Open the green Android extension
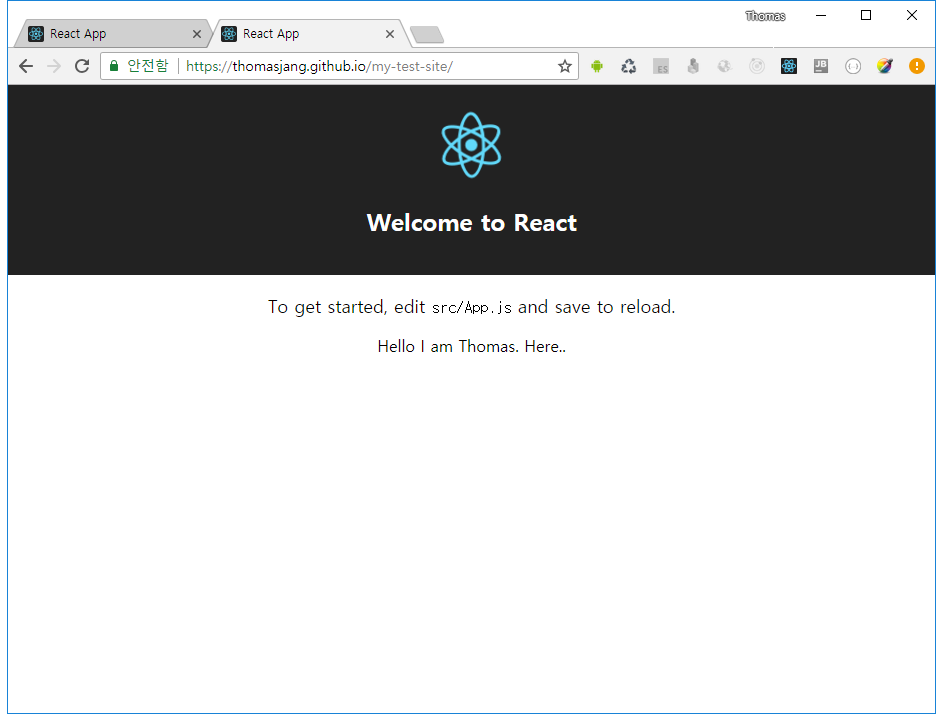Screen dimensions: 943x721 coord(597,66)
